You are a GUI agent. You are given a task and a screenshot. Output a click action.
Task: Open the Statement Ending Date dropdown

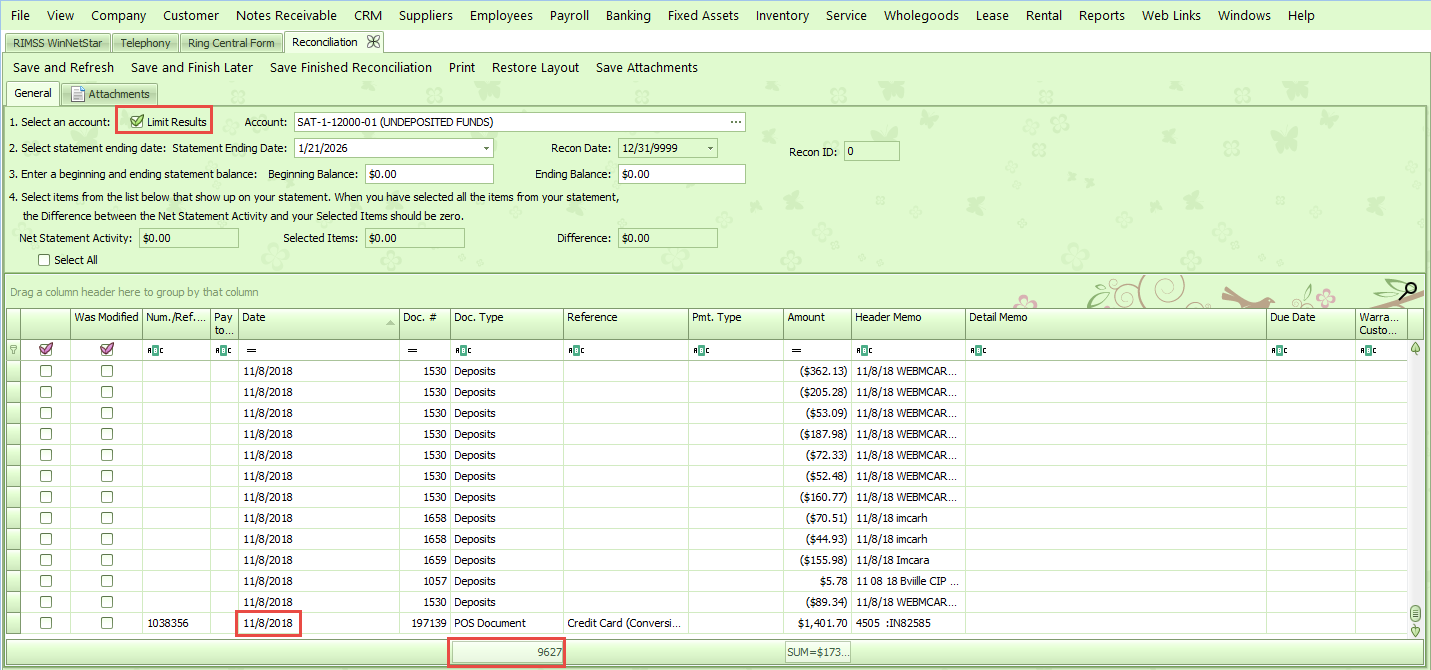(486, 148)
